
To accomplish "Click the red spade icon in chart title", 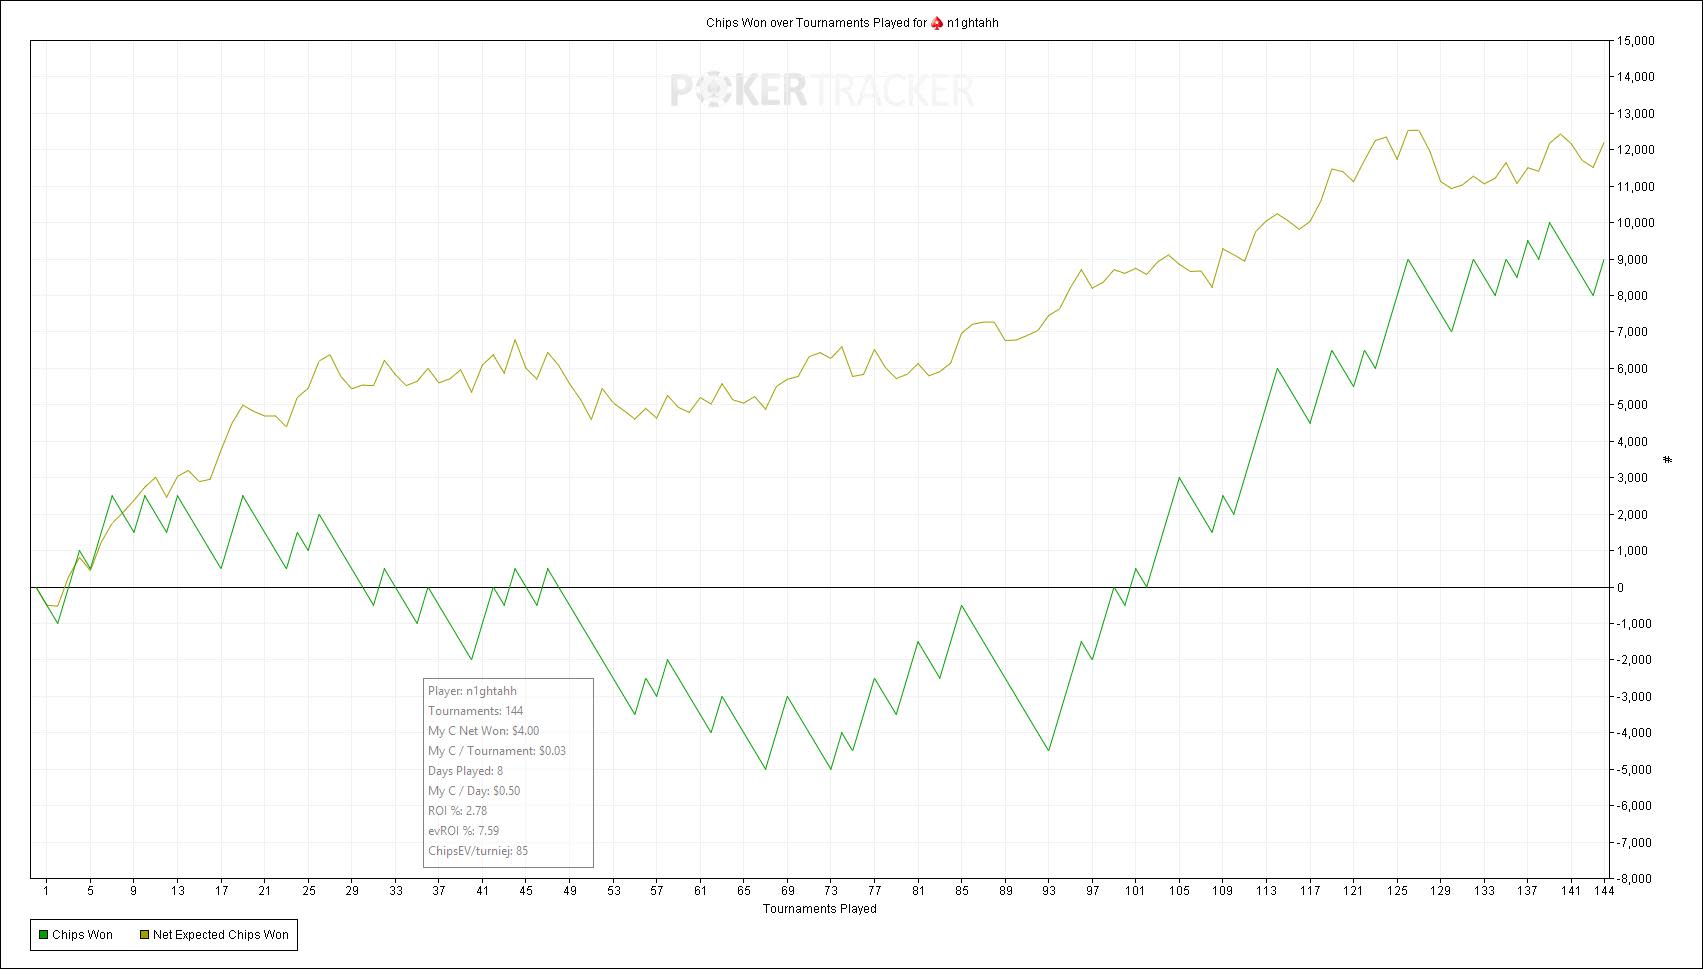I will (937, 23).
